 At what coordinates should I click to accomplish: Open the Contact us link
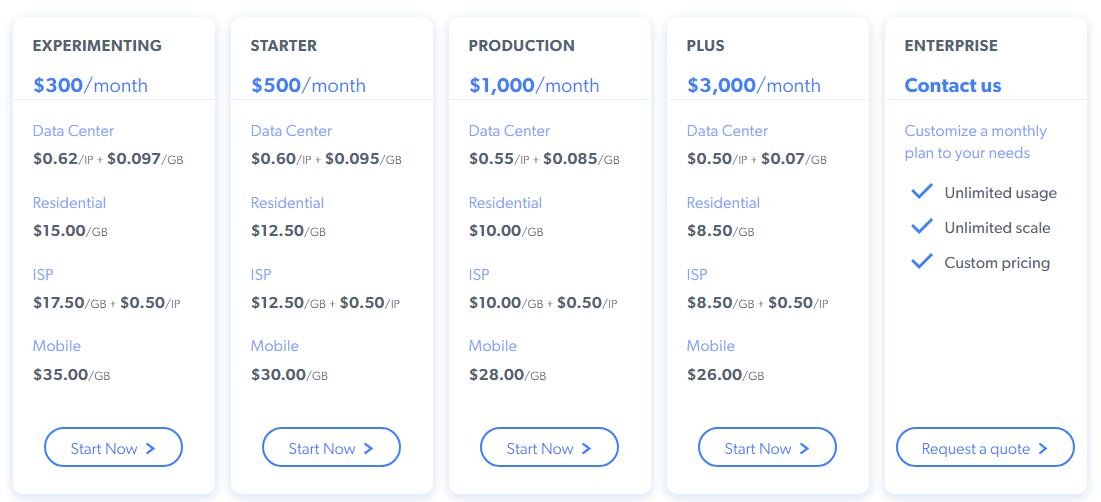tap(952, 85)
